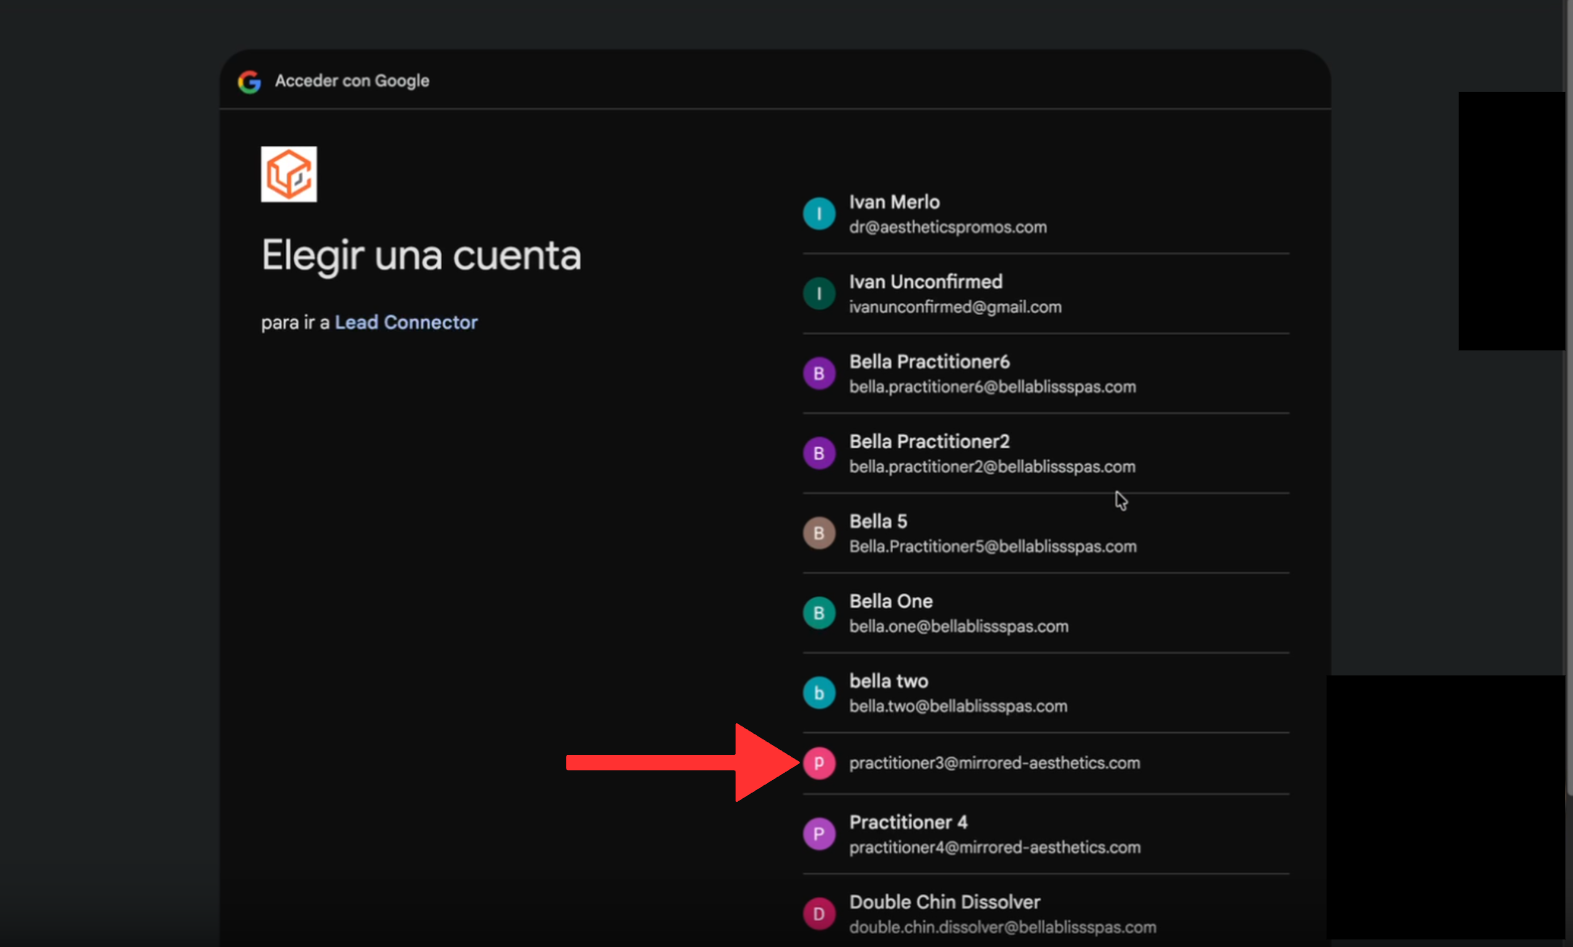Choose the Ivan Merlo account name
The image size is (1573, 947).
click(894, 202)
